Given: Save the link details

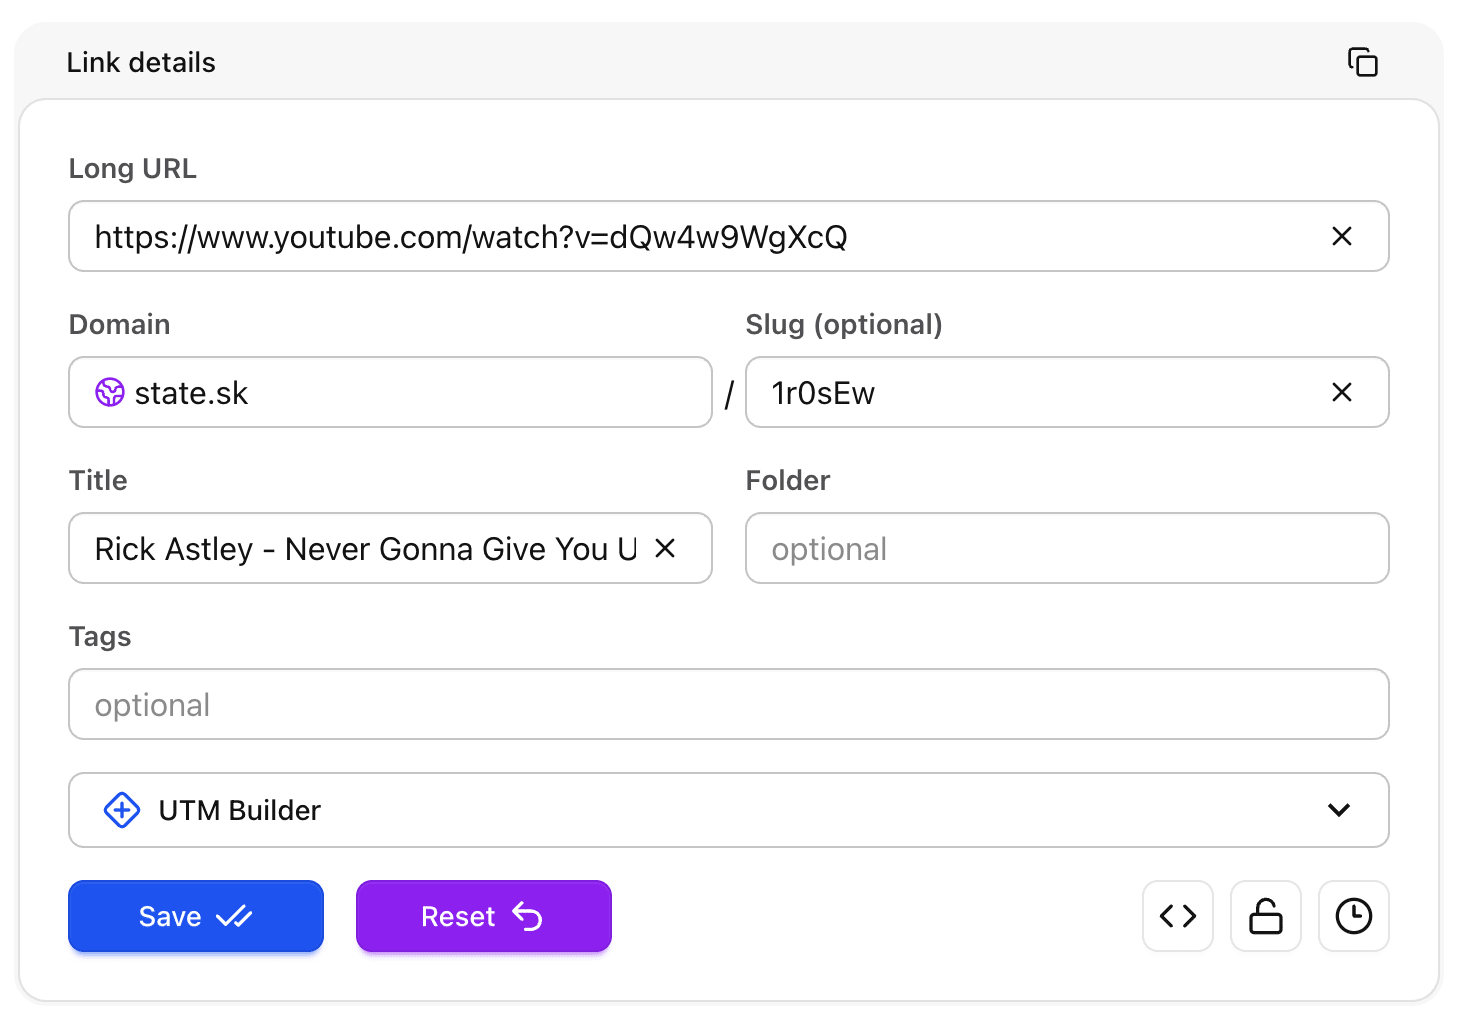Looking at the screenshot, I should (196, 916).
